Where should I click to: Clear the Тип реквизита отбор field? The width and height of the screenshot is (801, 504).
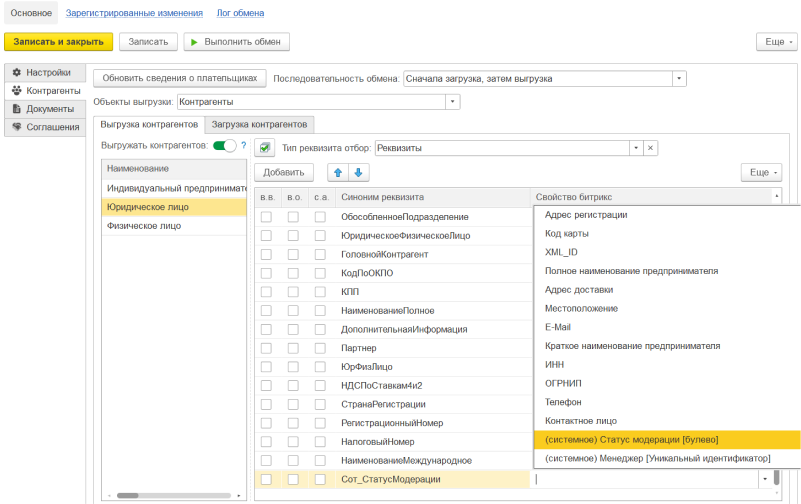[x=650, y=148]
